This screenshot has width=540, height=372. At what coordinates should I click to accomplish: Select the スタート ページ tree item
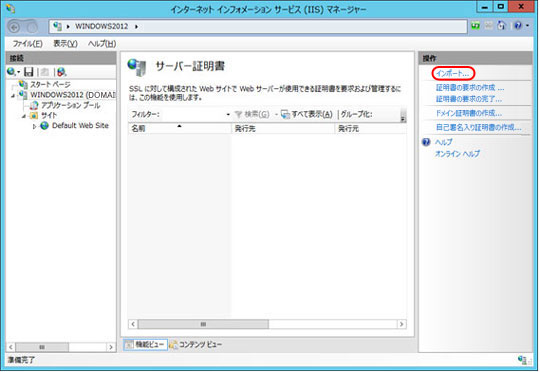click(x=50, y=84)
